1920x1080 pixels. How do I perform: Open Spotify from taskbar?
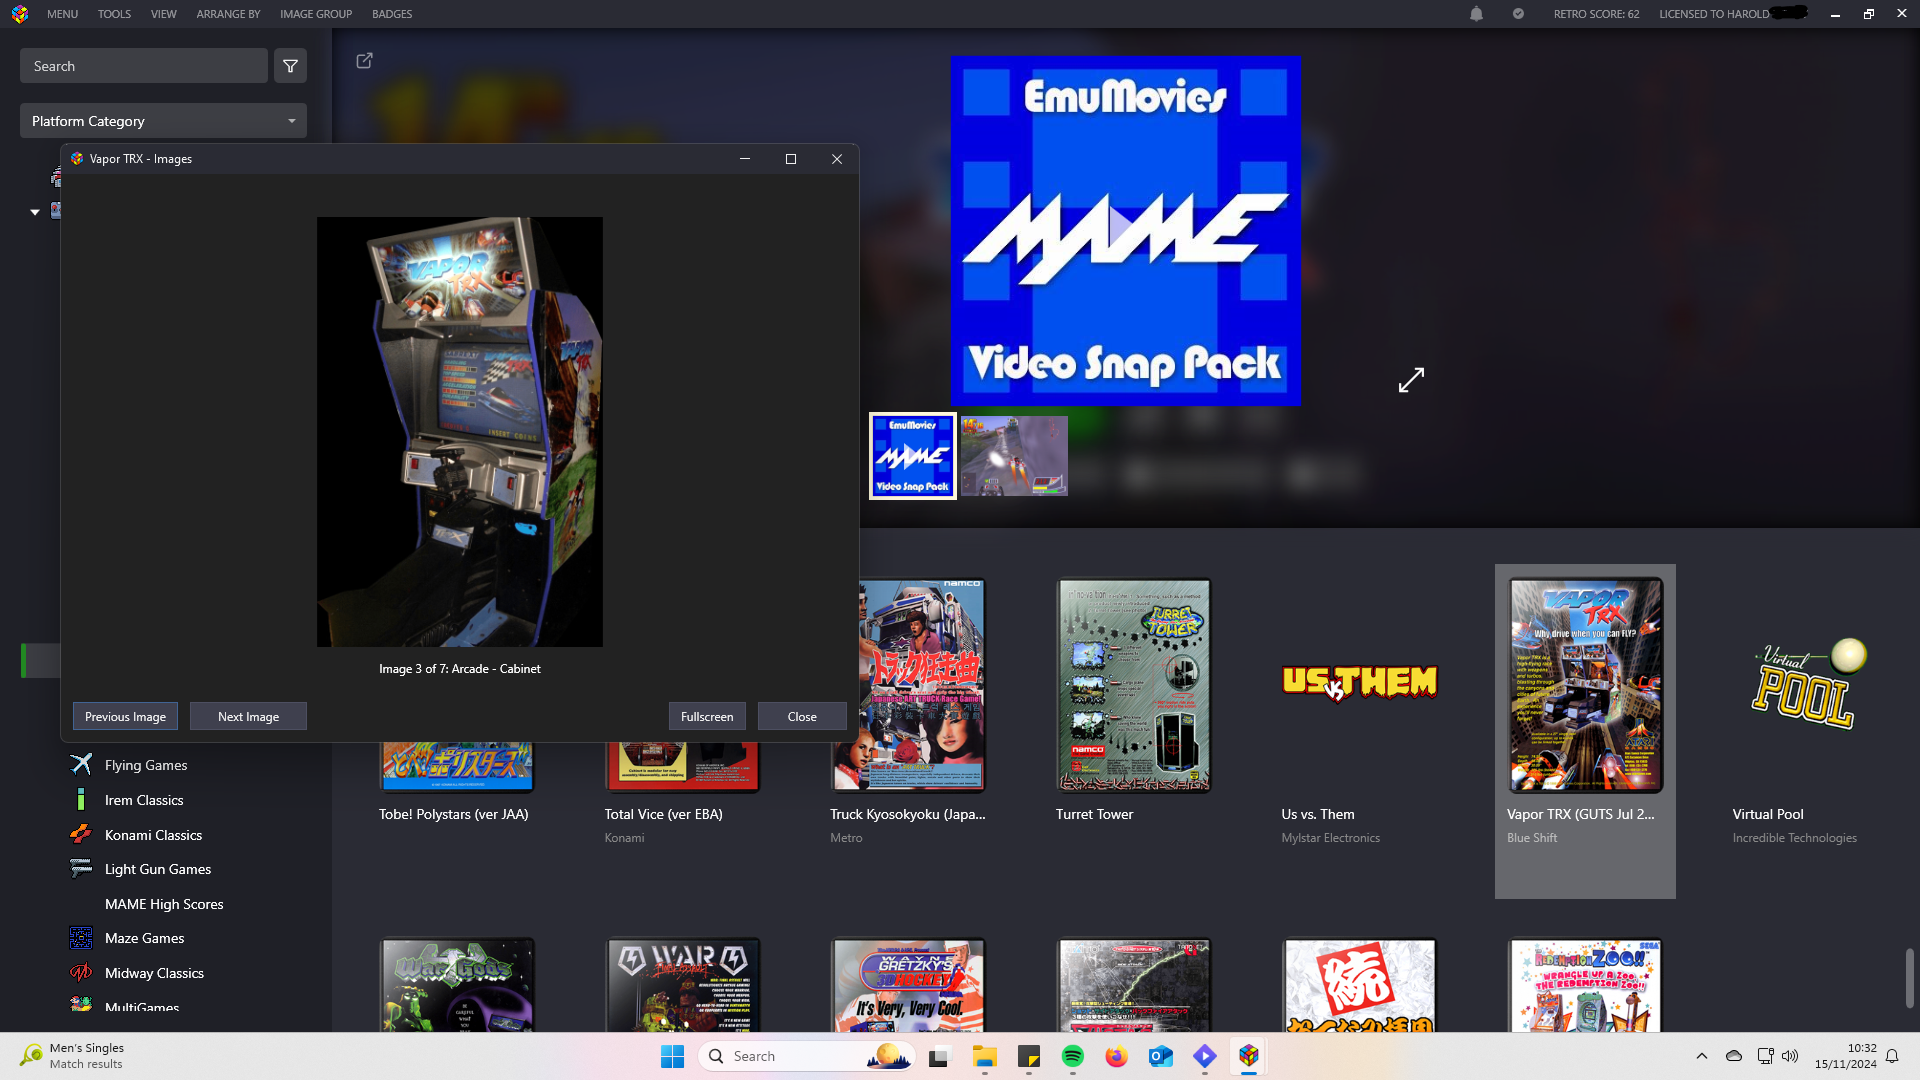pos(1073,1056)
